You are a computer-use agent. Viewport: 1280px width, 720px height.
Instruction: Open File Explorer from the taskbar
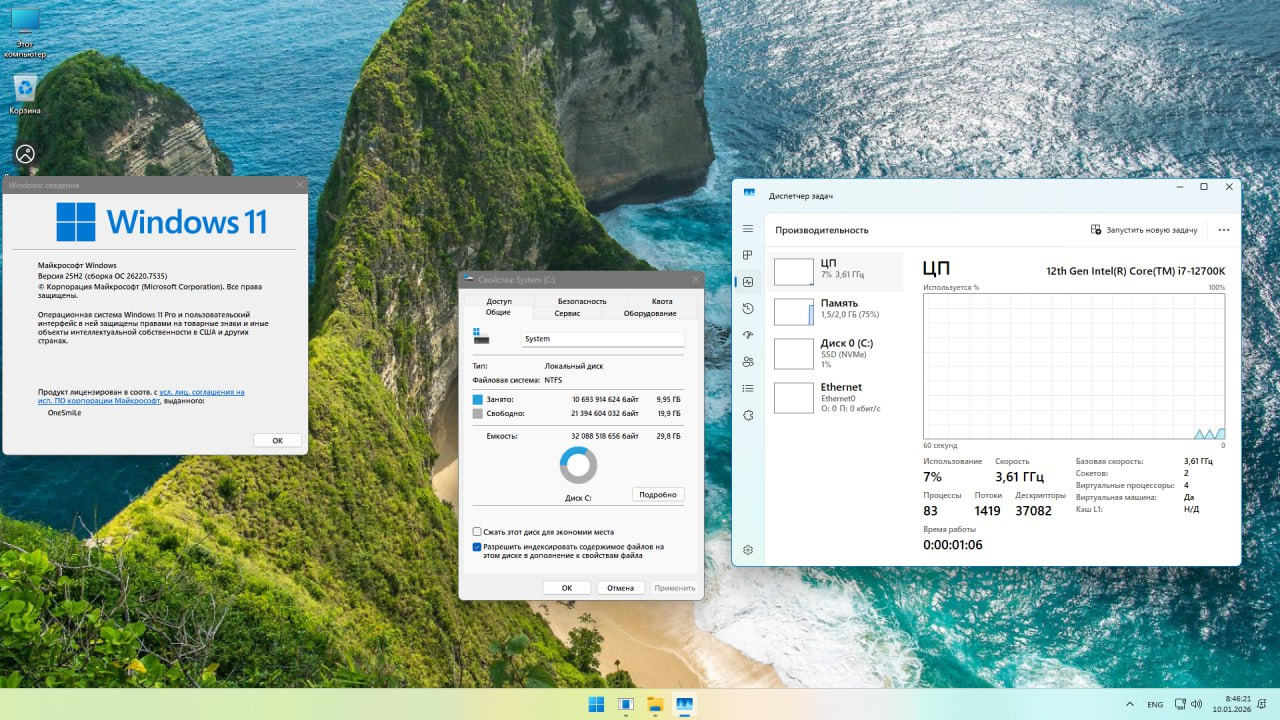[x=655, y=704]
